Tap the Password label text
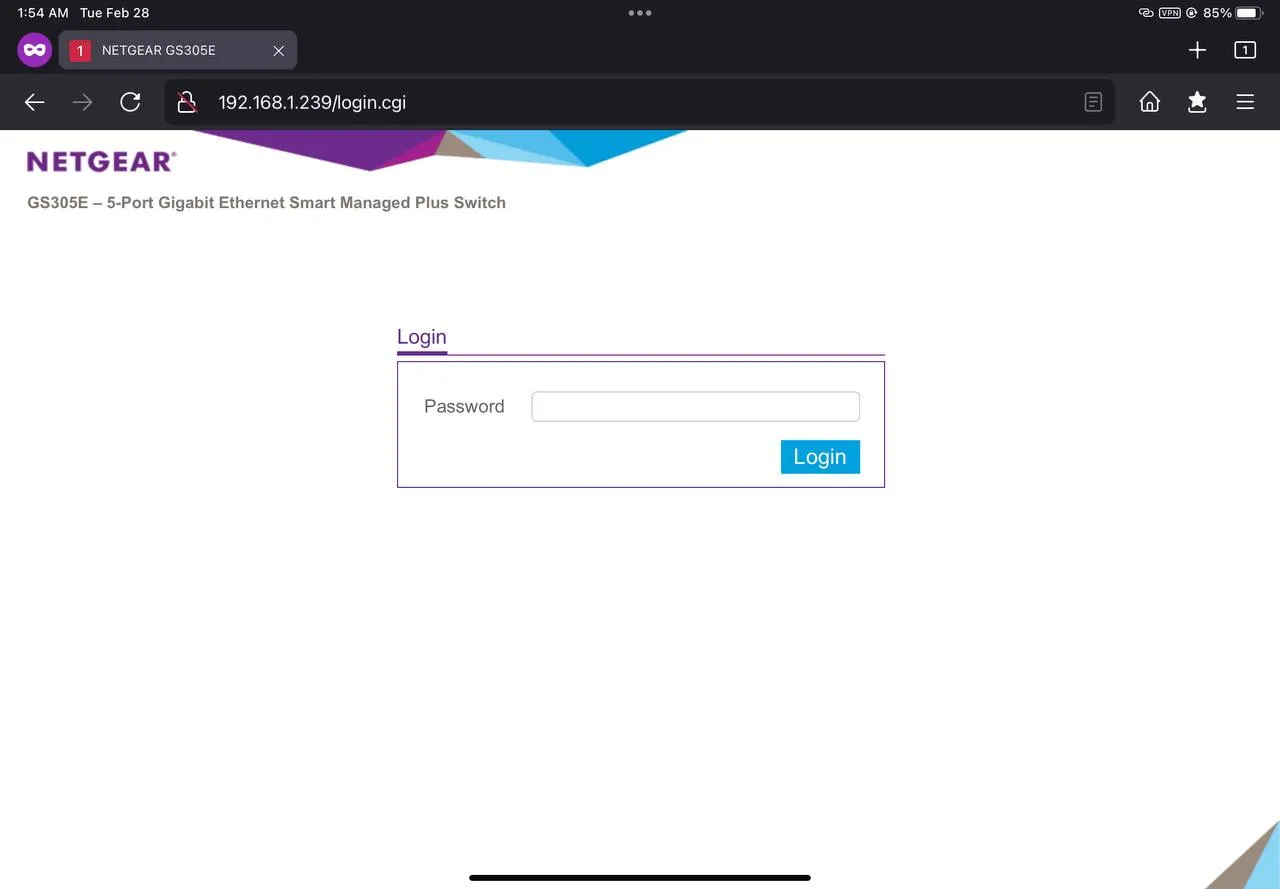The height and width of the screenshot is (889, 1280). pos(464,407)
